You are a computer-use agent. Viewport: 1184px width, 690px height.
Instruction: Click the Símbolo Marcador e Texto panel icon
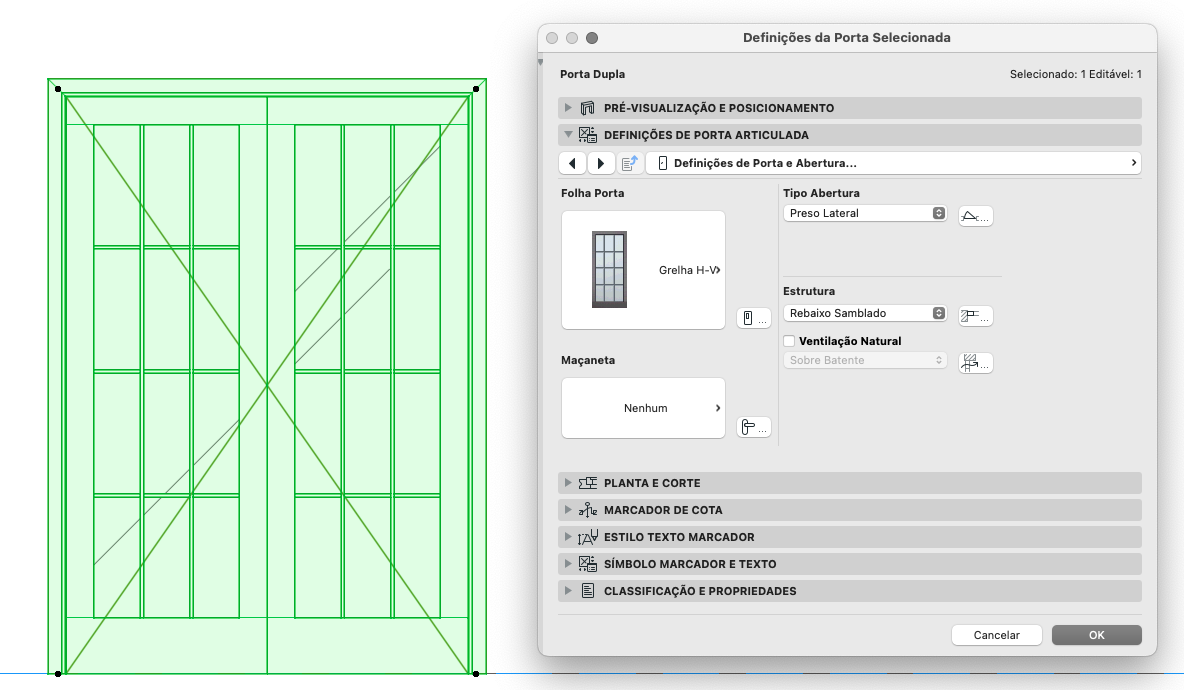[x=587, y=564]
